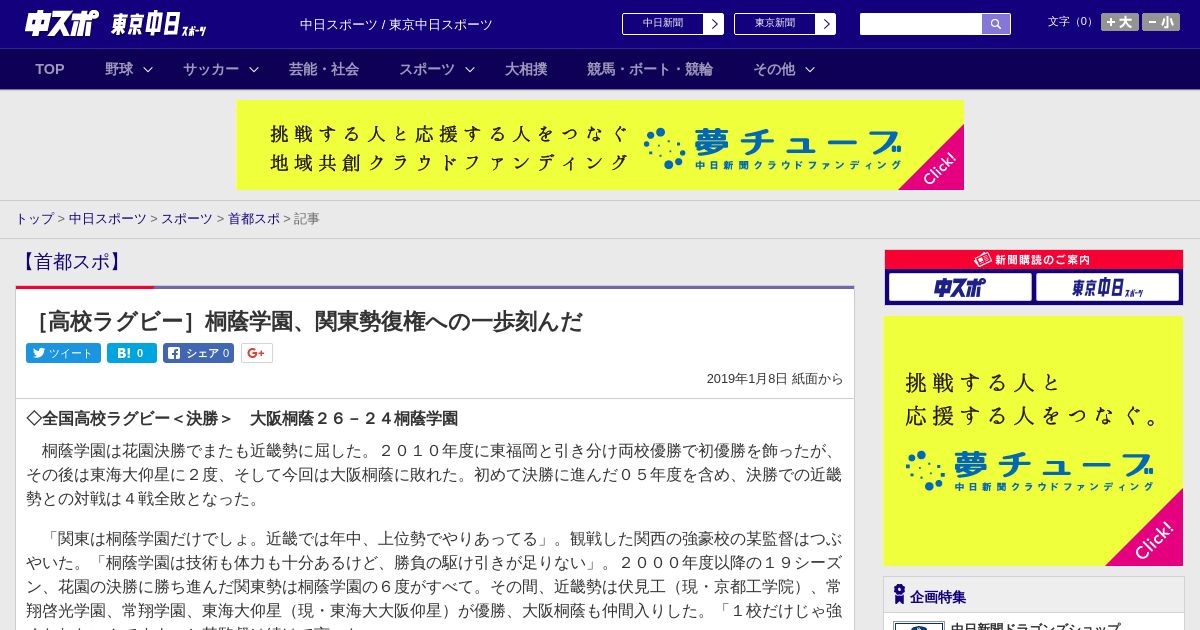Click the 企画特集 section heading
The height and width of the screenshot is (630, 1200).
(x=938, y=597)
